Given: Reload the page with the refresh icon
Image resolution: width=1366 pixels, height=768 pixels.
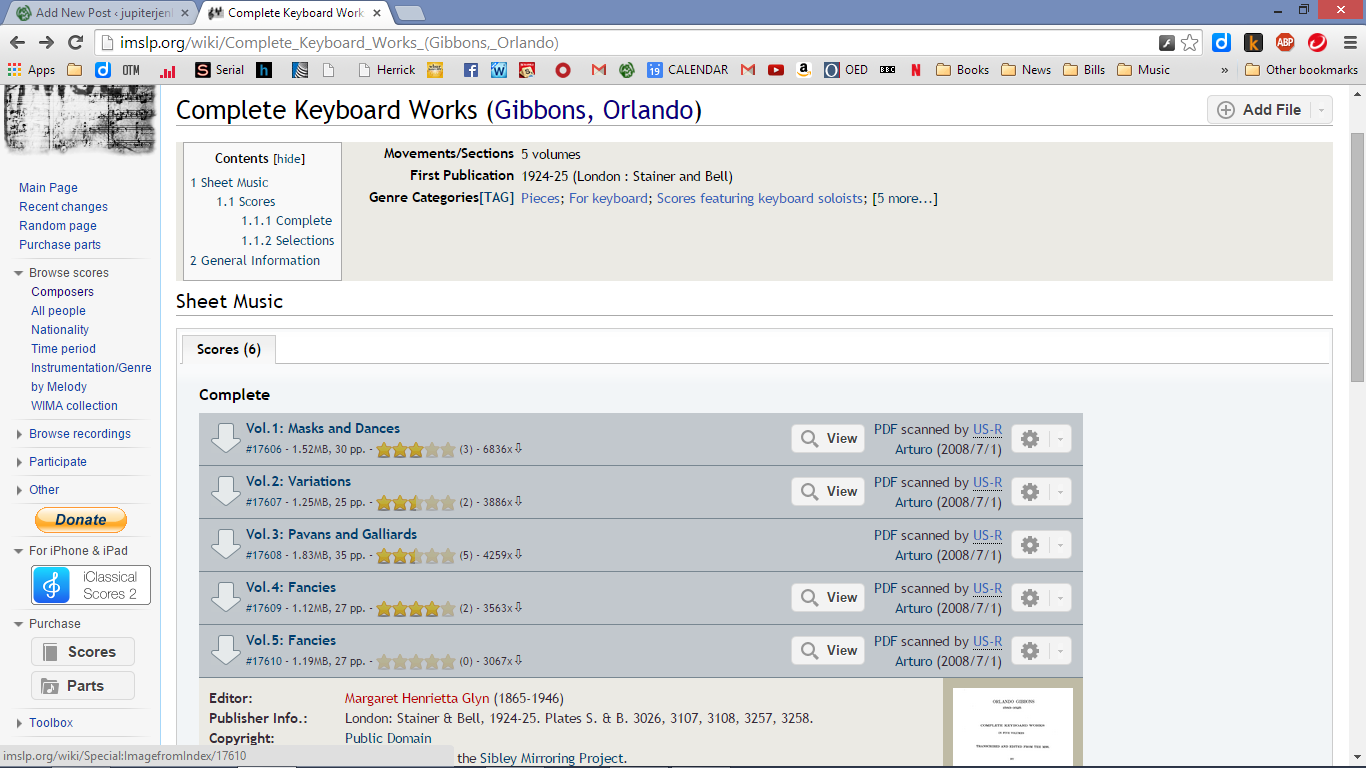Looking at the screenshot, I should [75, 42].
